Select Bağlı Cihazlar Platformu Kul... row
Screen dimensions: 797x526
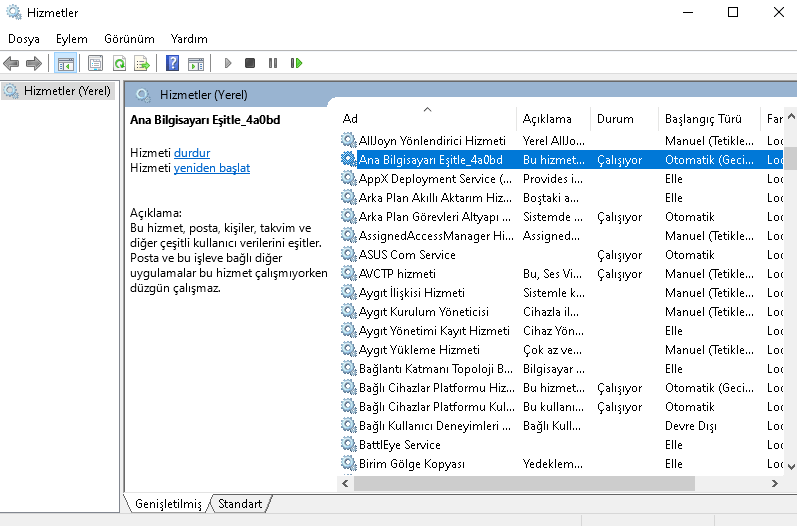pos(561,407)
